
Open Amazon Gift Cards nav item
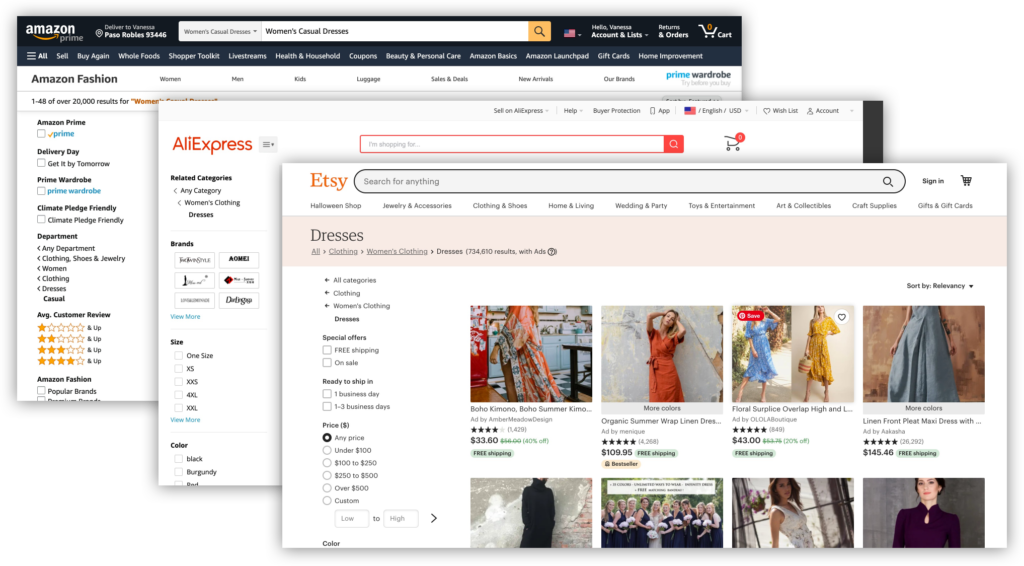point(613,56)
